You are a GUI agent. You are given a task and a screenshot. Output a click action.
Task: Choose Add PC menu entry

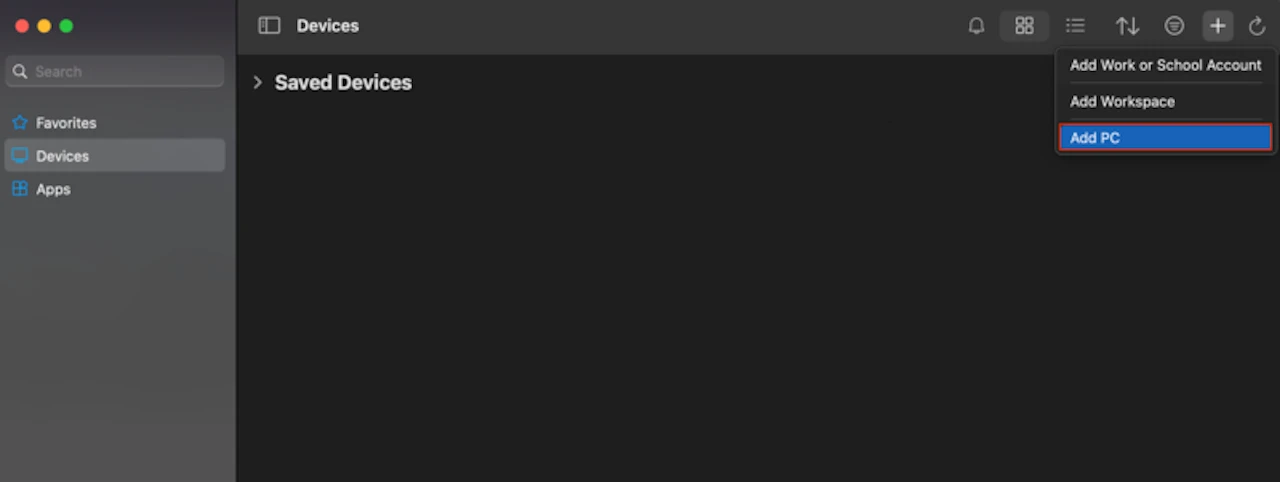click(1164, 137)
